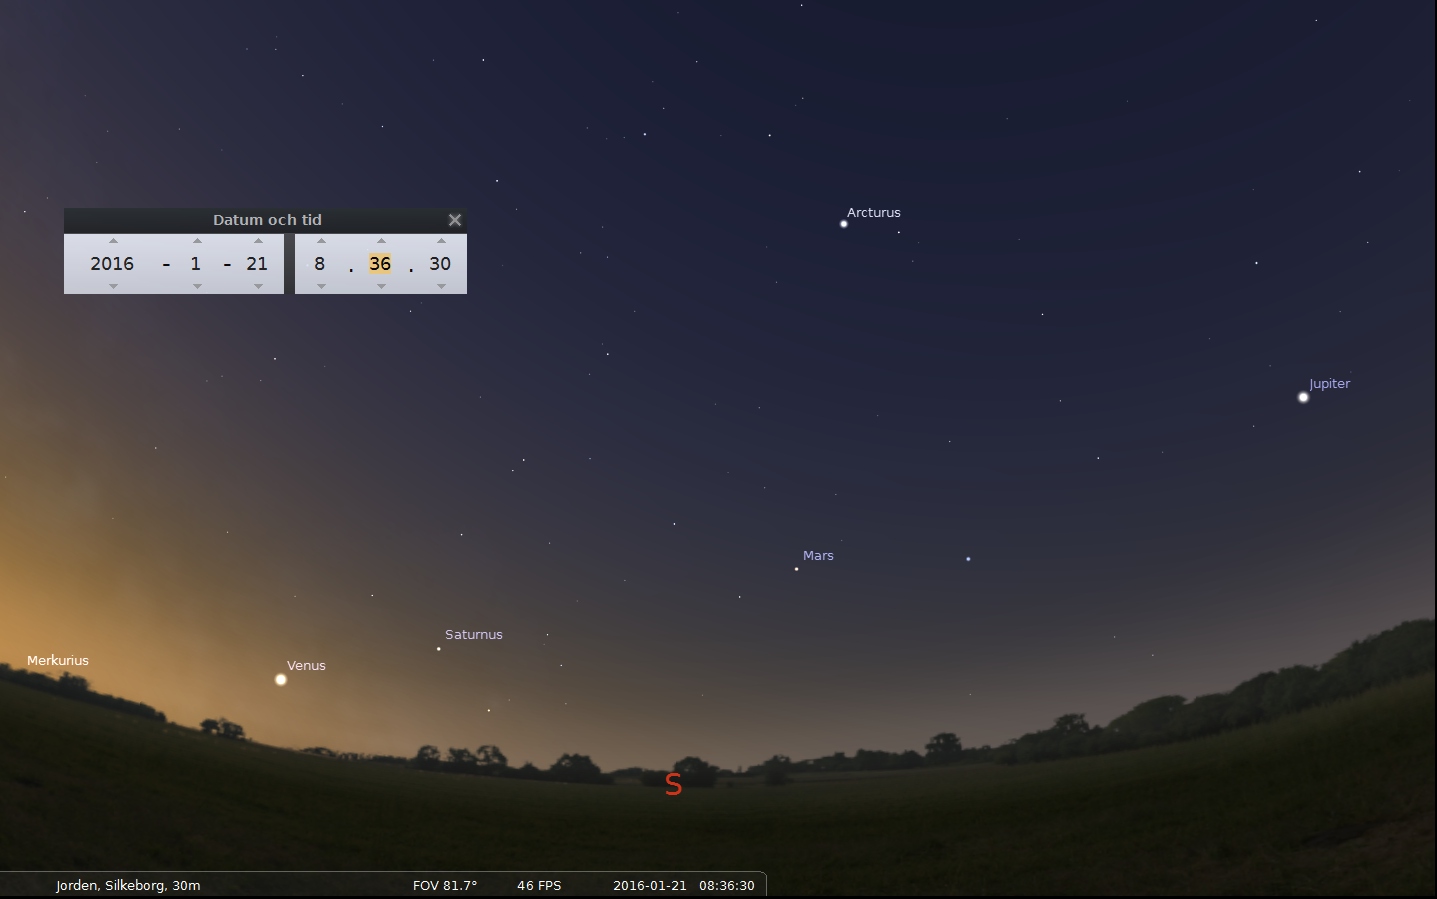Click the minutes up arrow
Viewport: 1437px width, 899px height.
(381, 241)
